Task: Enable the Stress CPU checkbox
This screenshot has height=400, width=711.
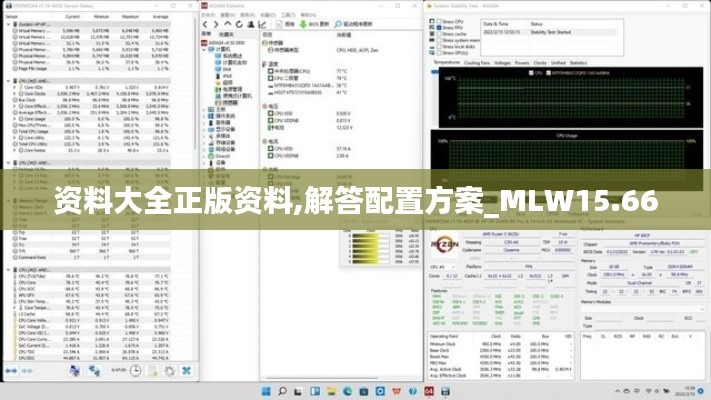Action: point(439,21)
